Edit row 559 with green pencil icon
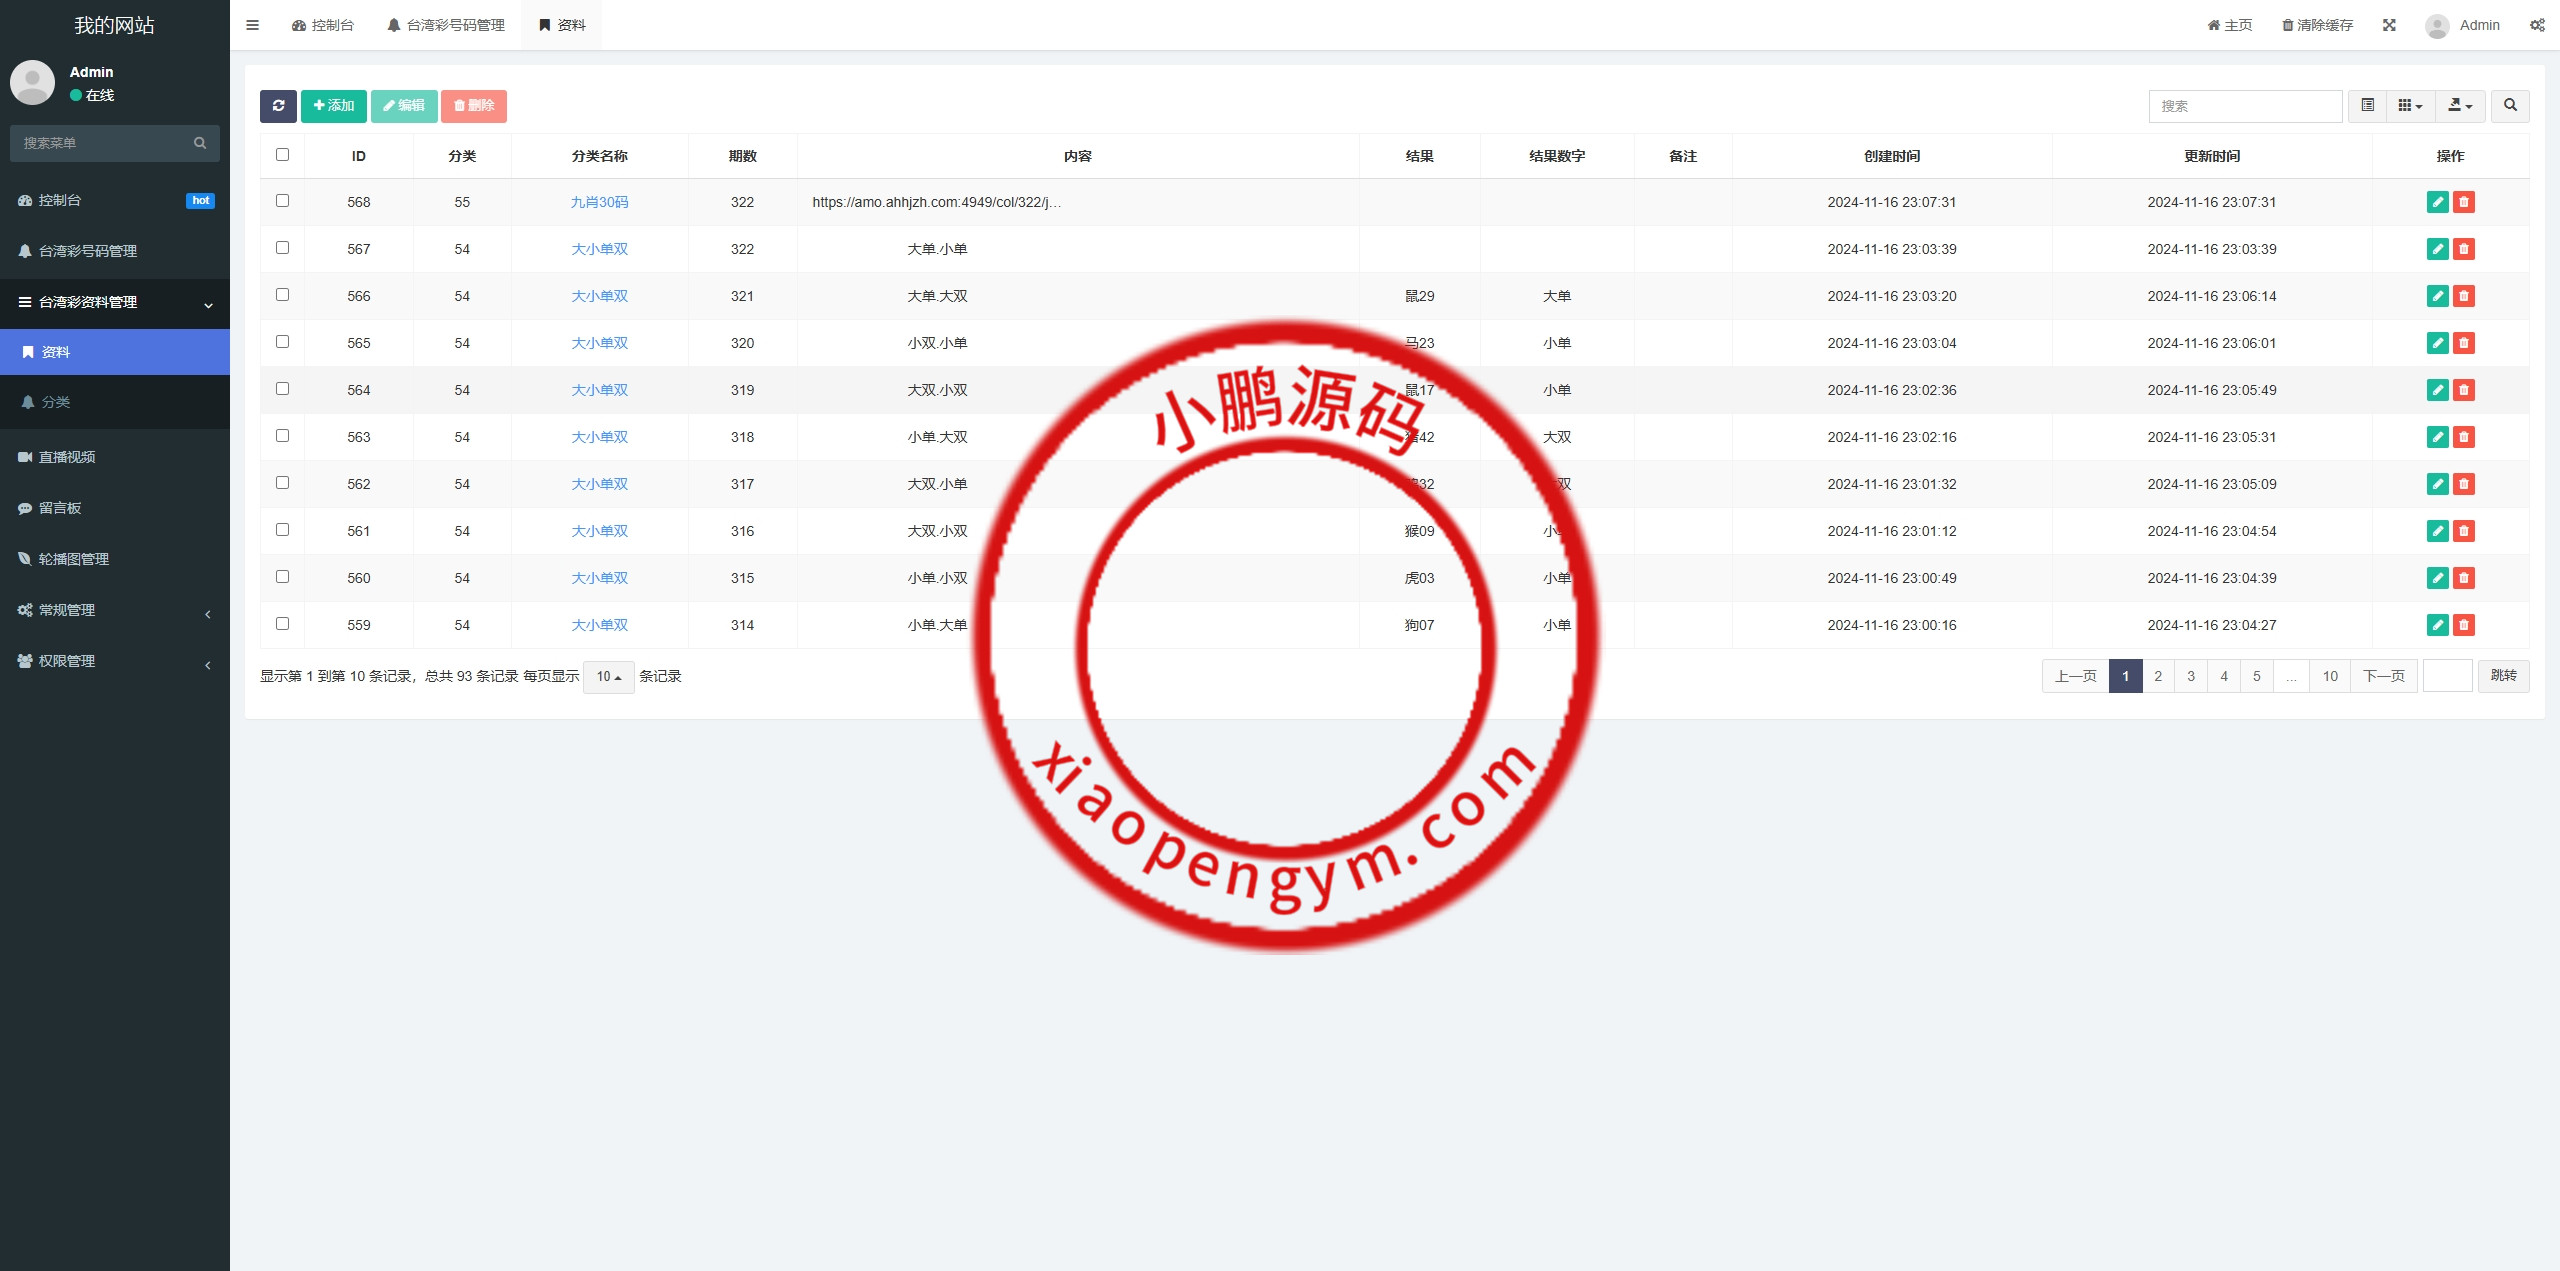 tap(2438, 625)
